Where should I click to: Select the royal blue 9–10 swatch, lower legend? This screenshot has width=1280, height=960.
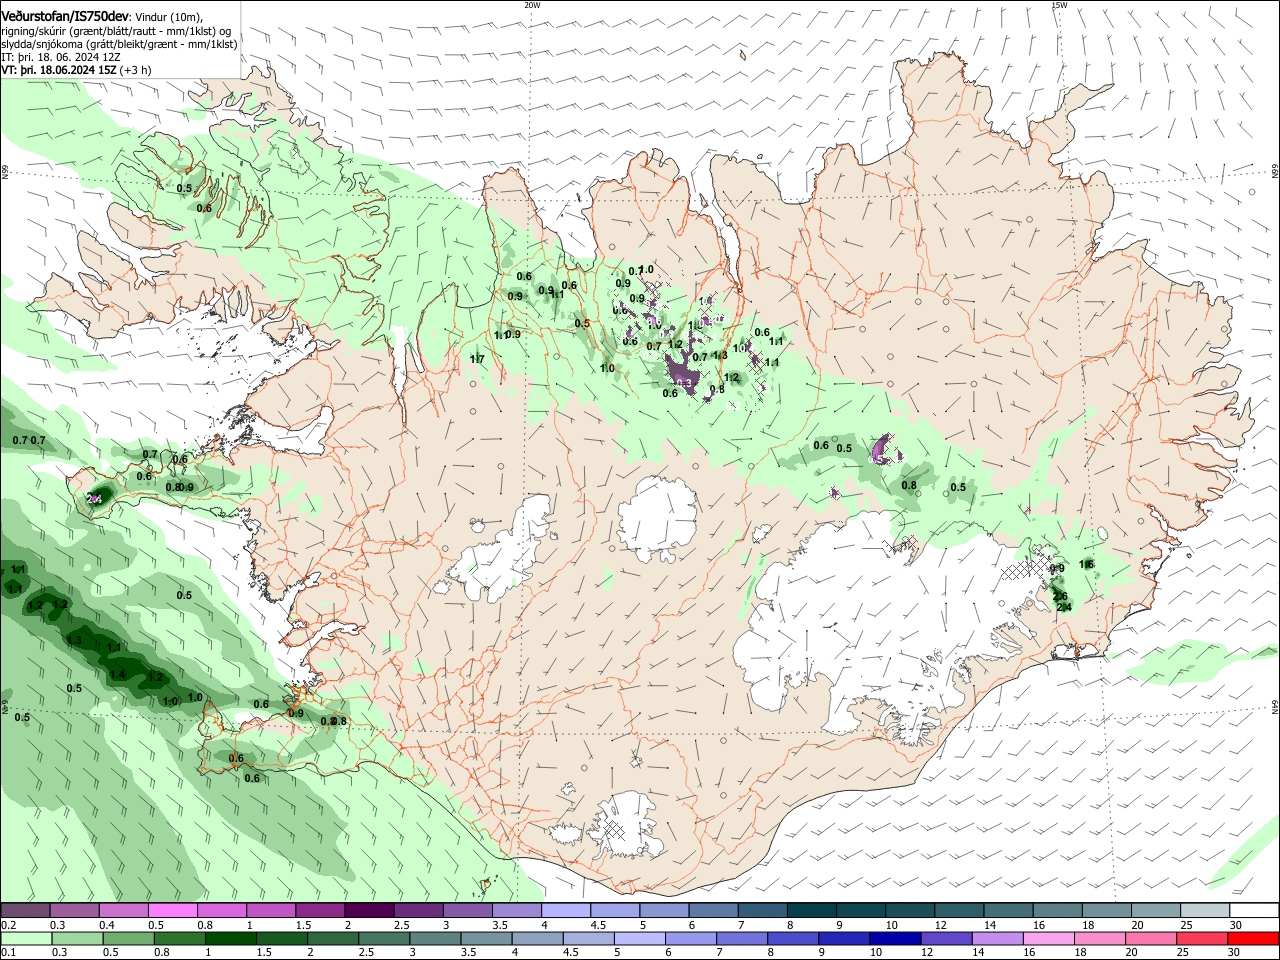(845, 938)
